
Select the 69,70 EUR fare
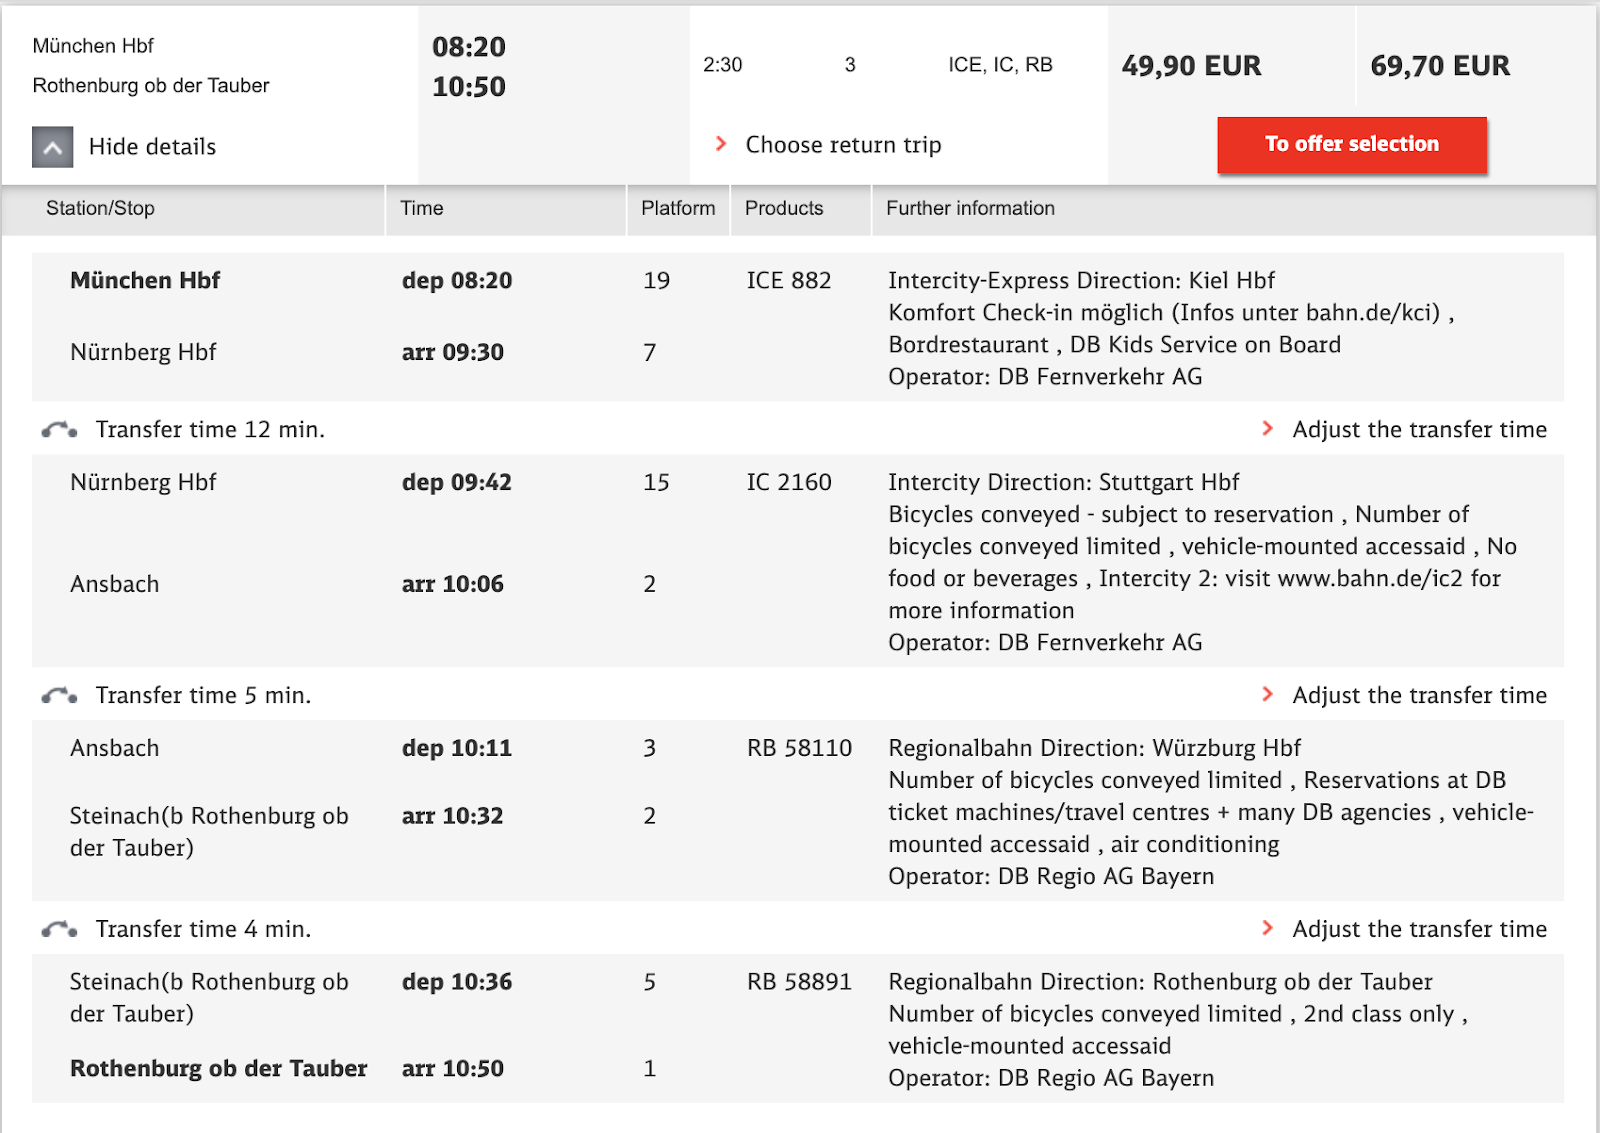coord(1440,66)
